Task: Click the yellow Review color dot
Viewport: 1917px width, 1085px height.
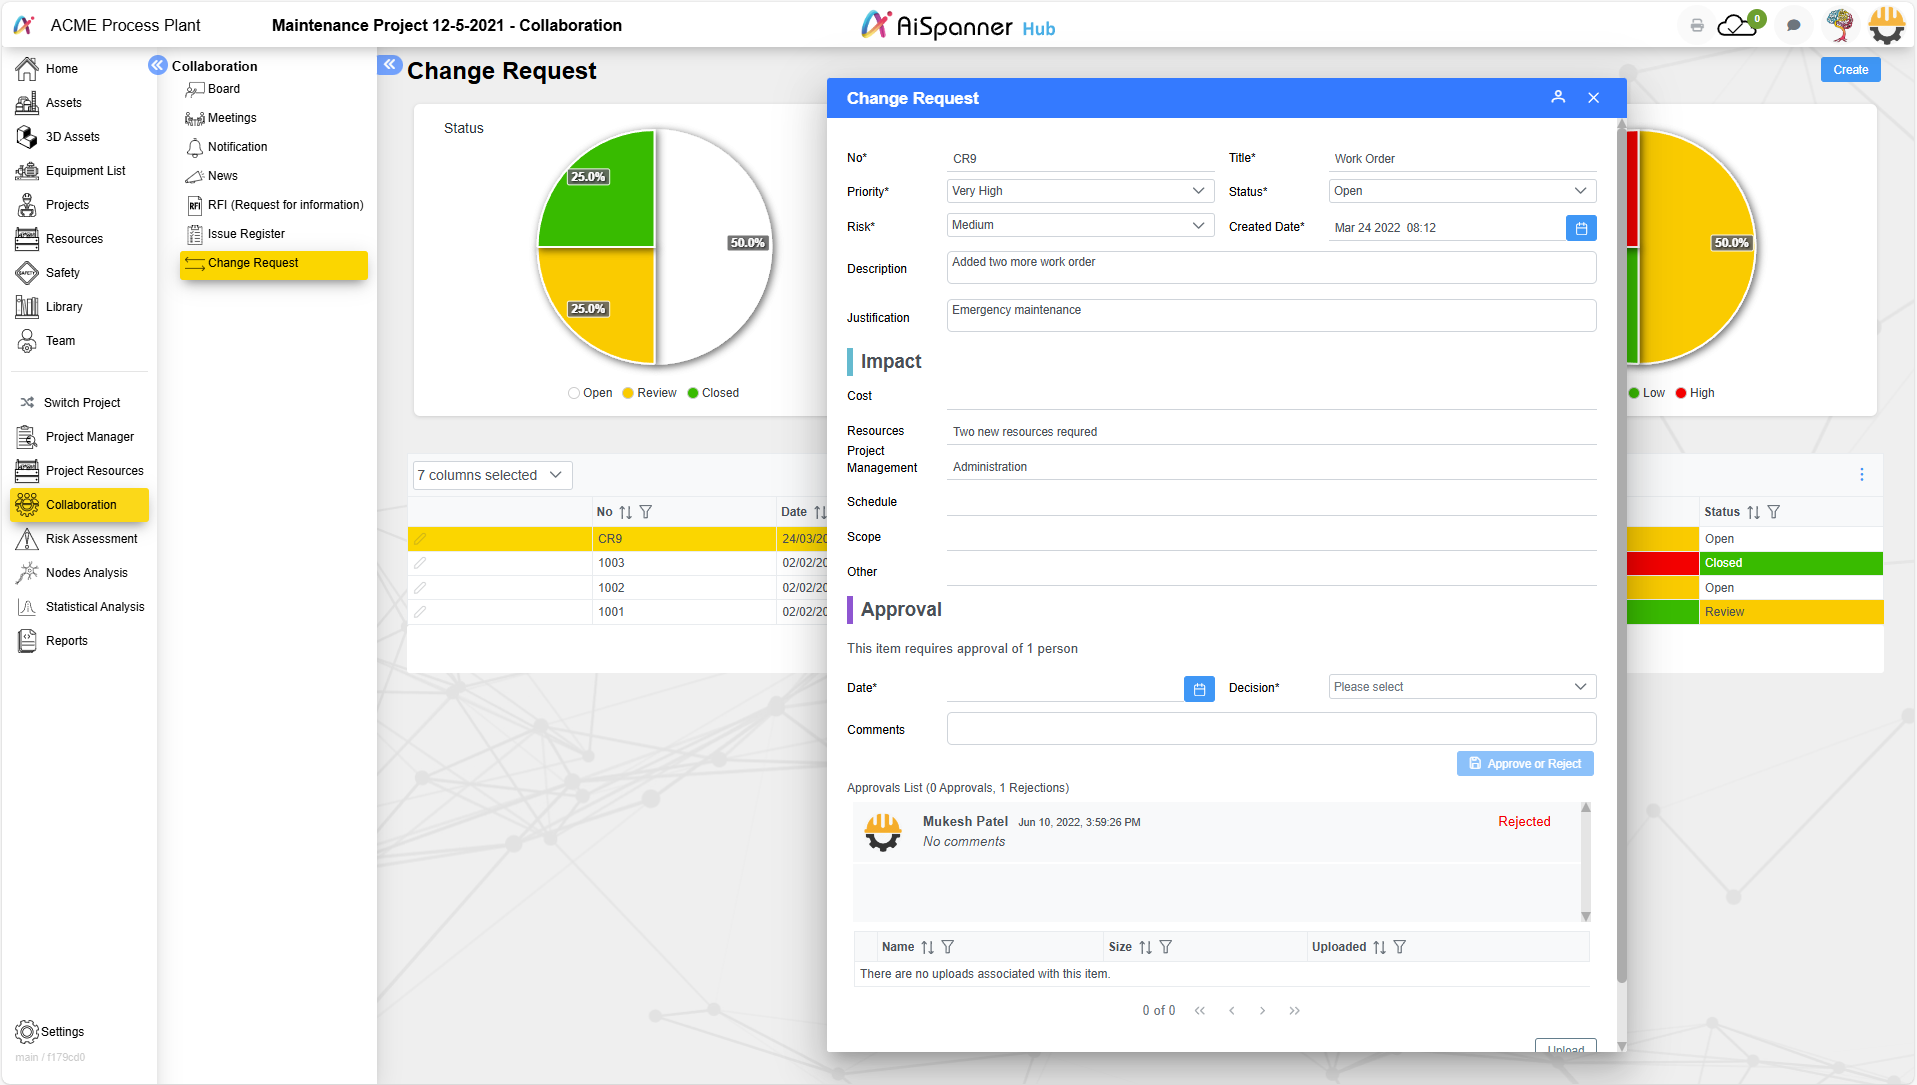Action: tap(626, 392)
